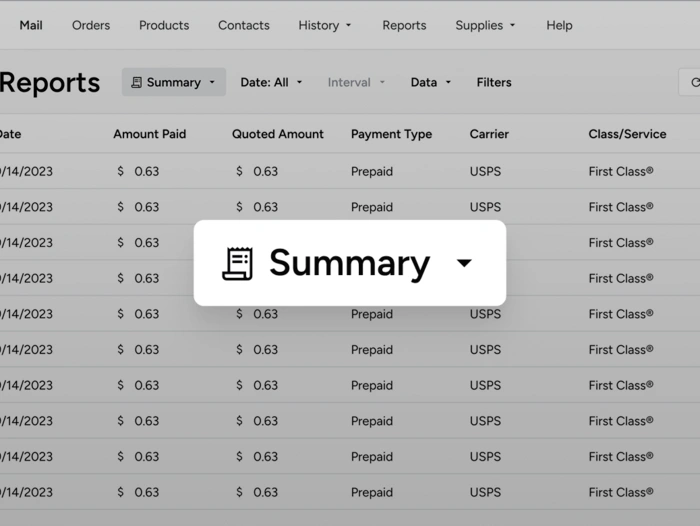Open the Orders page
The image size is (700, 526).
[x=91, y=25]
